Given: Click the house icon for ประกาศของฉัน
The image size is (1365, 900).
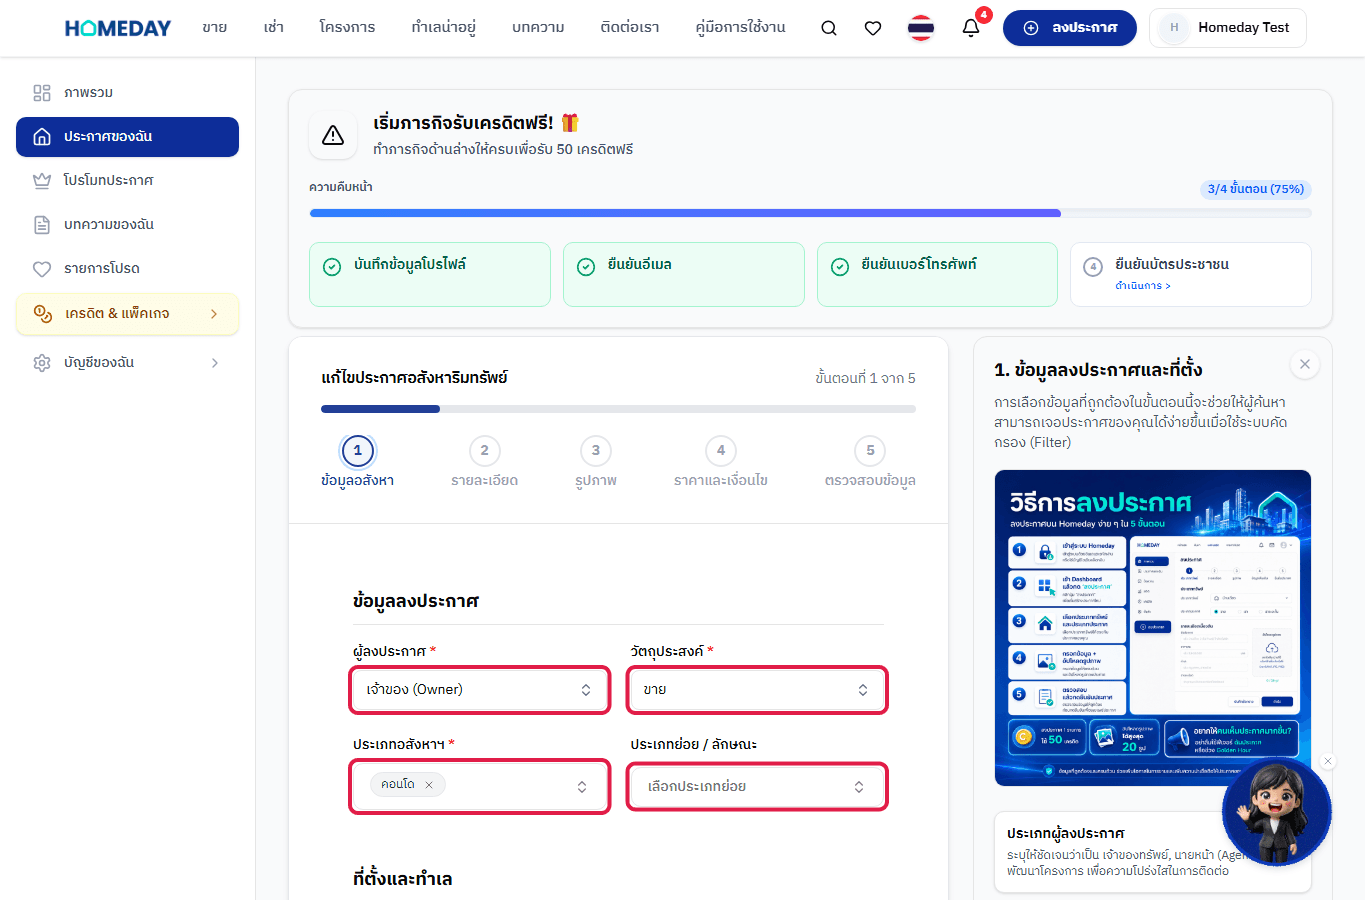Looking at the screenshot, I should click(42, 137).
